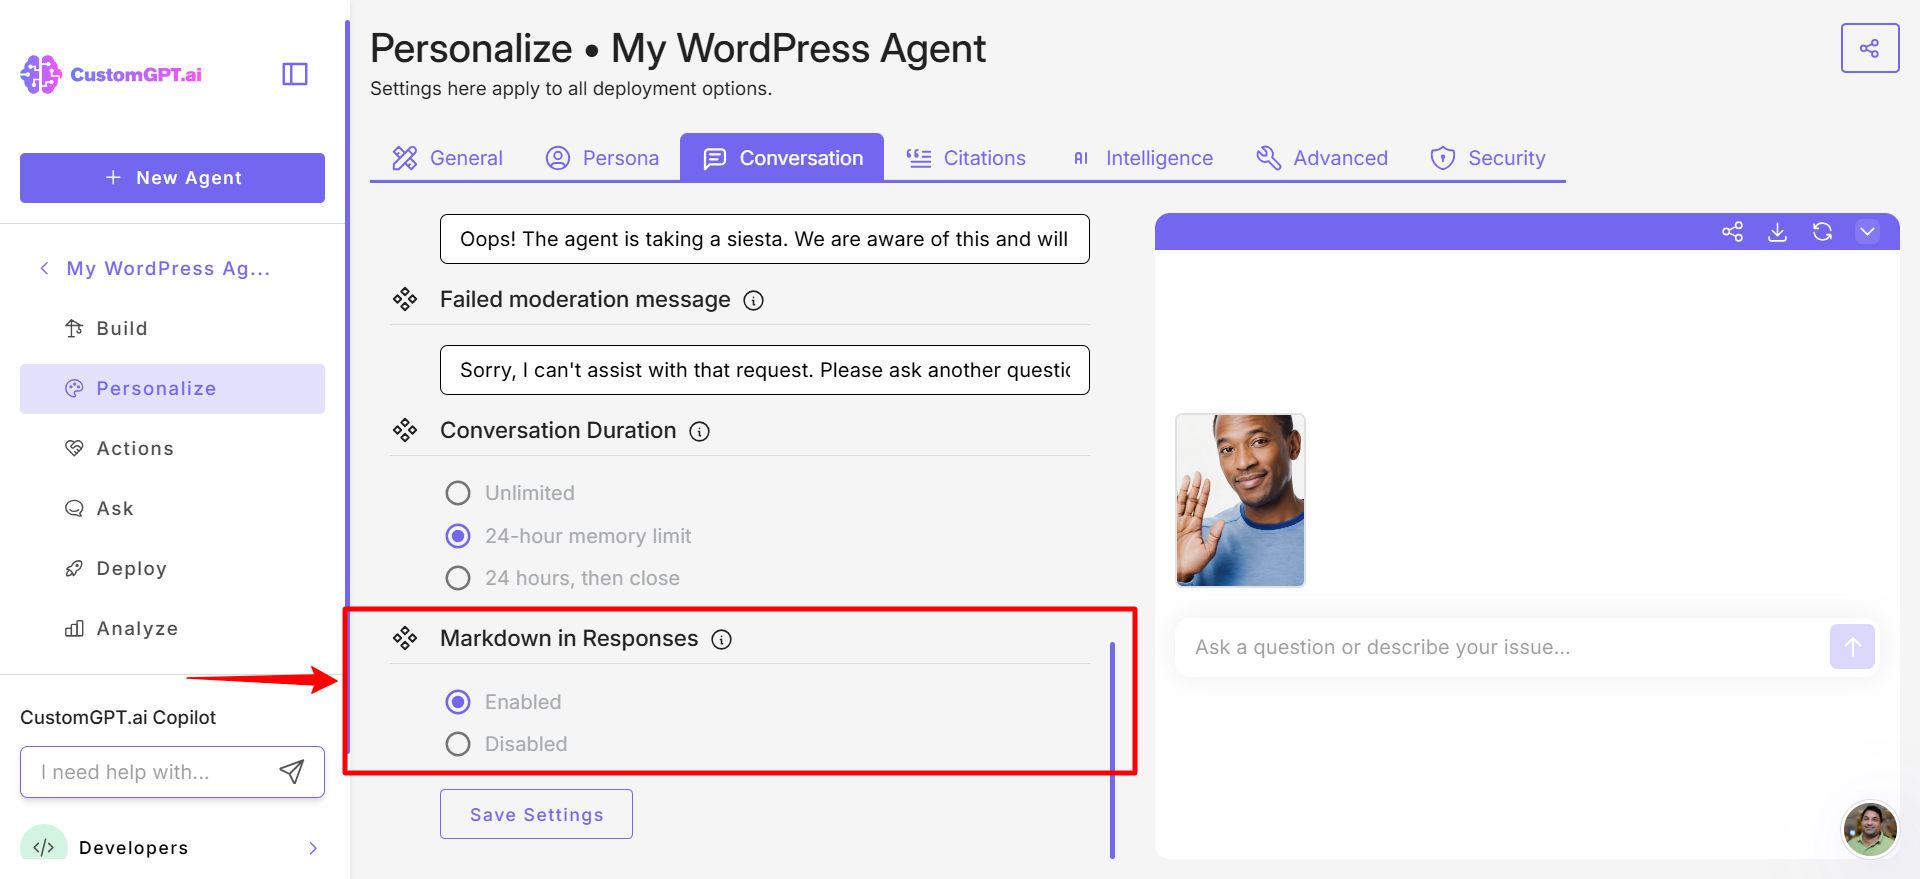
Task: Click icon left of Markdown in Responses
Action: 405,638
